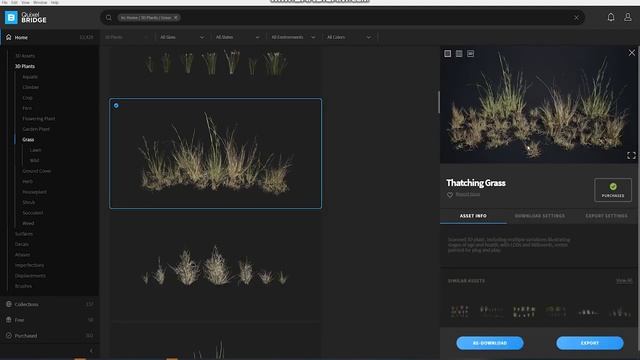Viewport: 640px width, 360px height.
Task: Select Flowering Plant subcategory
Action: (x=39, y=118)
